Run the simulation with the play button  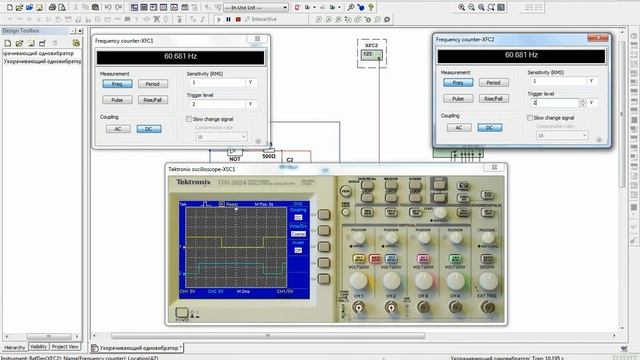pyautogui.click(x=219, y=19)
